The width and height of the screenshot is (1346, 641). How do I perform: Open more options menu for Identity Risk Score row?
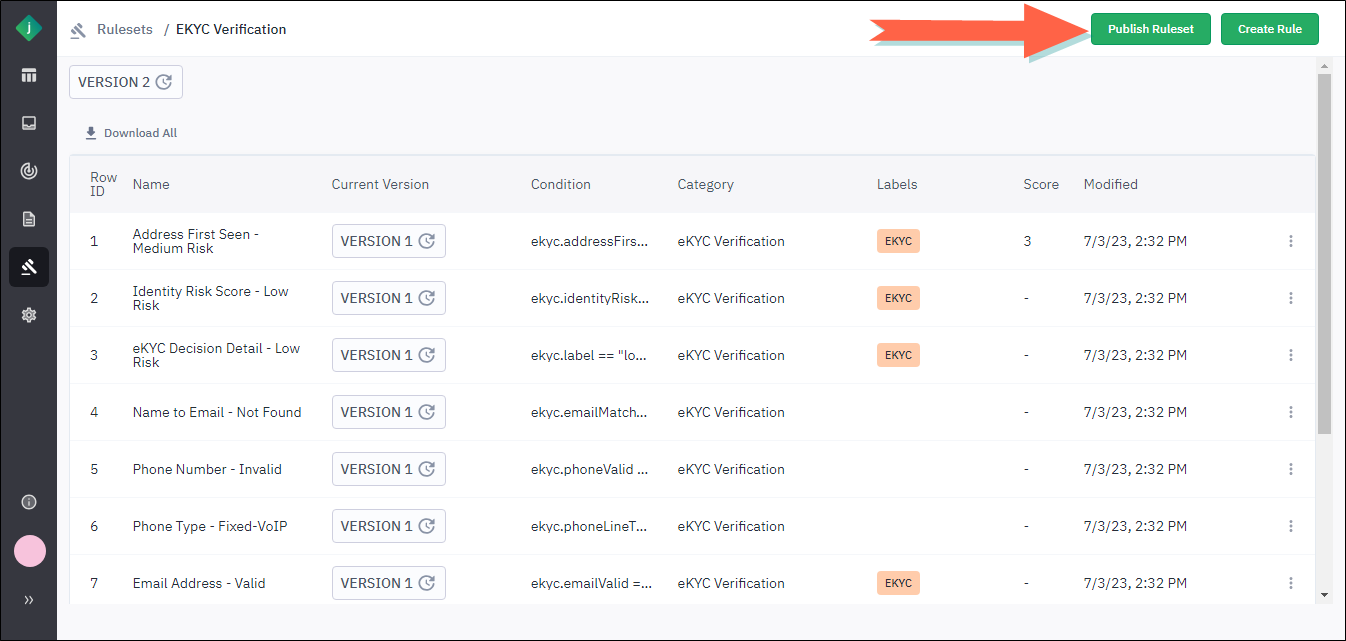tap(1291, 298)
